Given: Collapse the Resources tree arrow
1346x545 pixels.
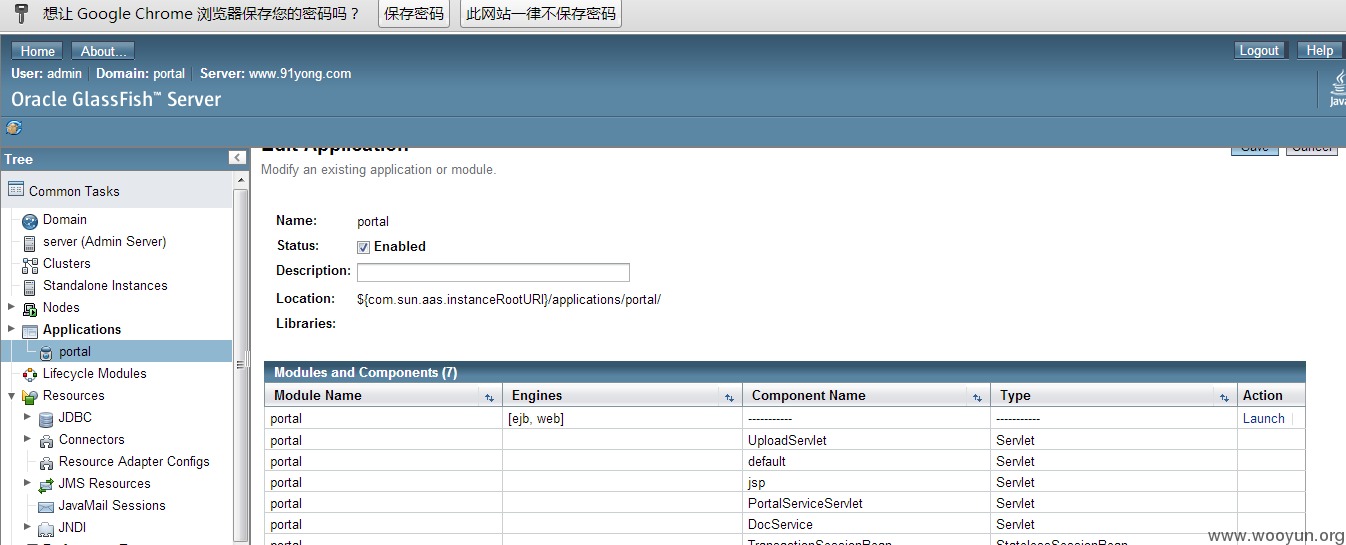Looking at the screenshot, I should point(11,395).
